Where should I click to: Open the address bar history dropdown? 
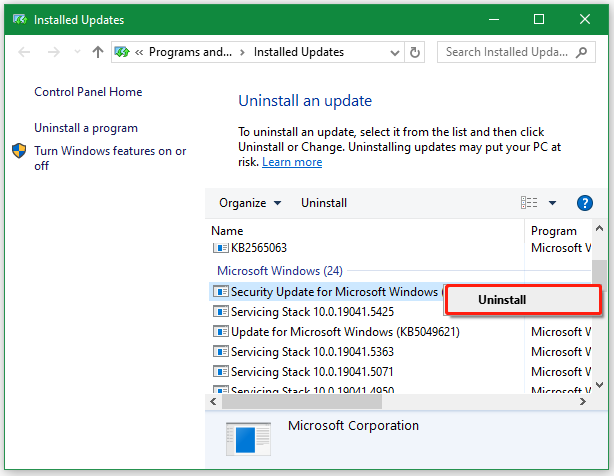click(x=393, y=52)
